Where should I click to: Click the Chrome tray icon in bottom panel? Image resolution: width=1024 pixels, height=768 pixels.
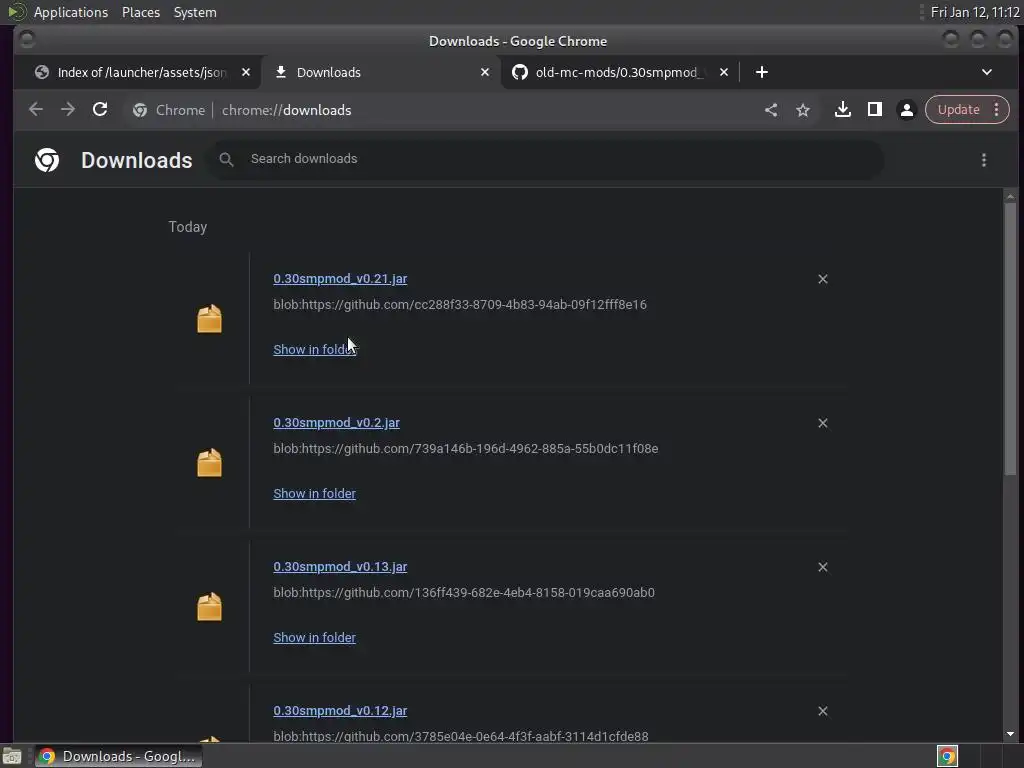pyautogui.click(x=947, y=756)
